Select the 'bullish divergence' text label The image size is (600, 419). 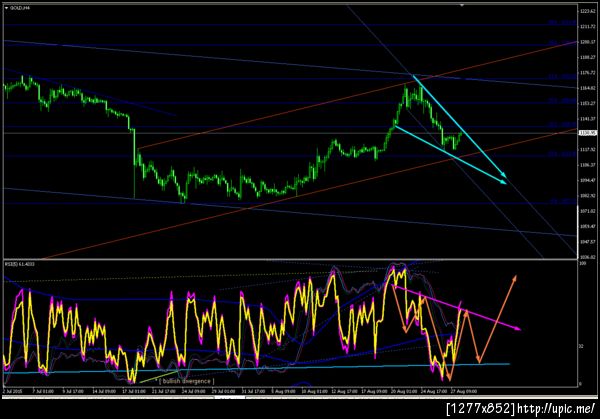[x=186, y=381]
